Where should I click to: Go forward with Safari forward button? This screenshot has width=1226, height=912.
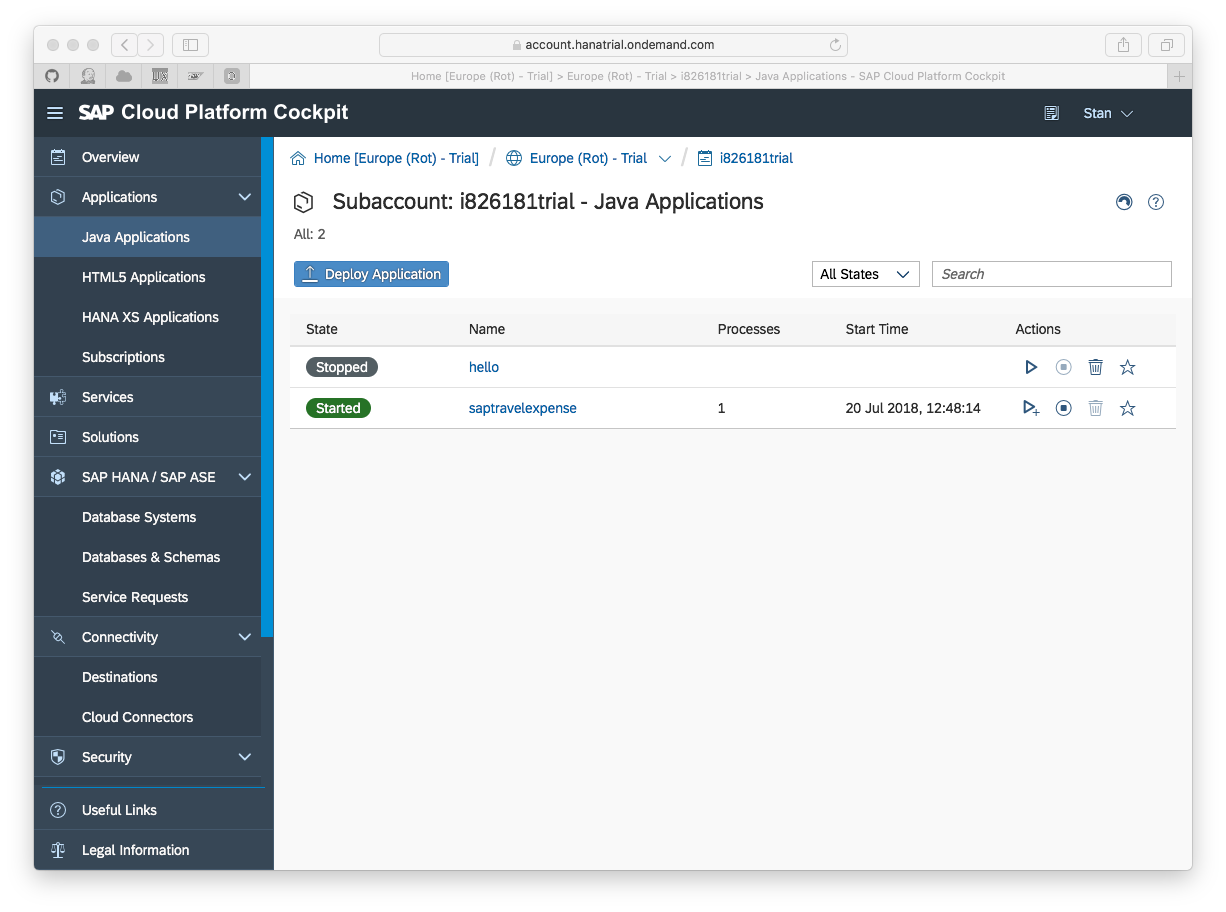click(151, 44)
